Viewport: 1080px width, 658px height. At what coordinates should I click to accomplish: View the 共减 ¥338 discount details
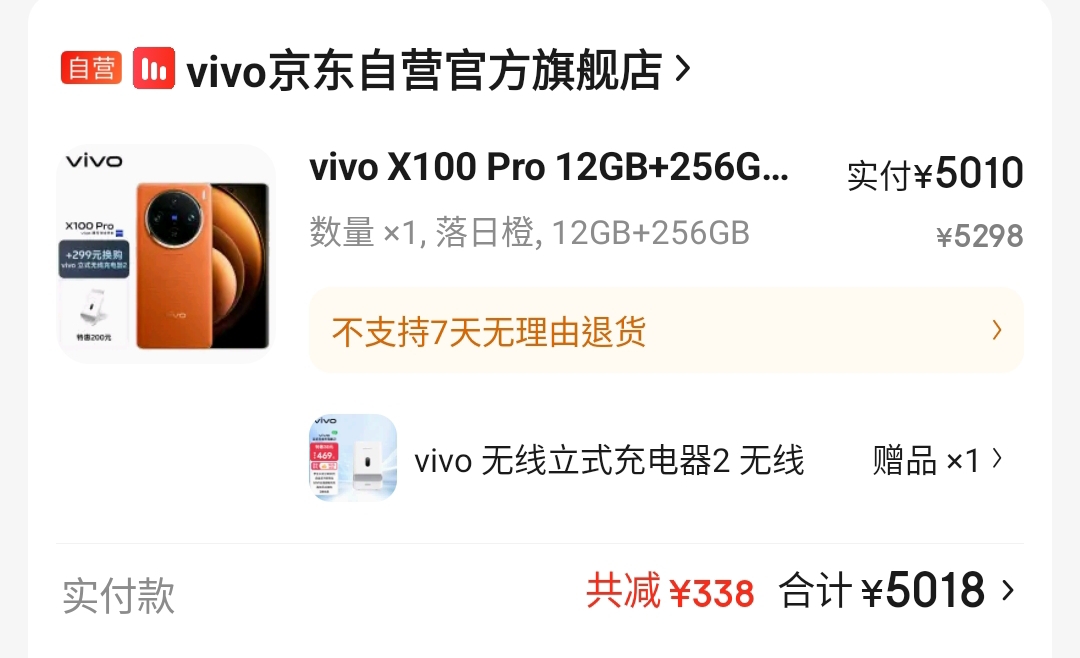point(670,592)
